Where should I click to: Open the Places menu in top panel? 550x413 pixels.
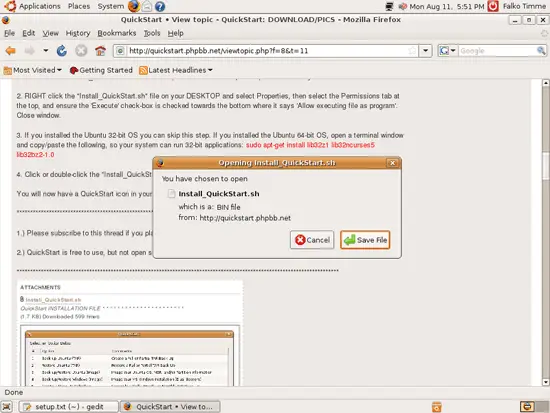pyautogui.click(x=79, y=6)
